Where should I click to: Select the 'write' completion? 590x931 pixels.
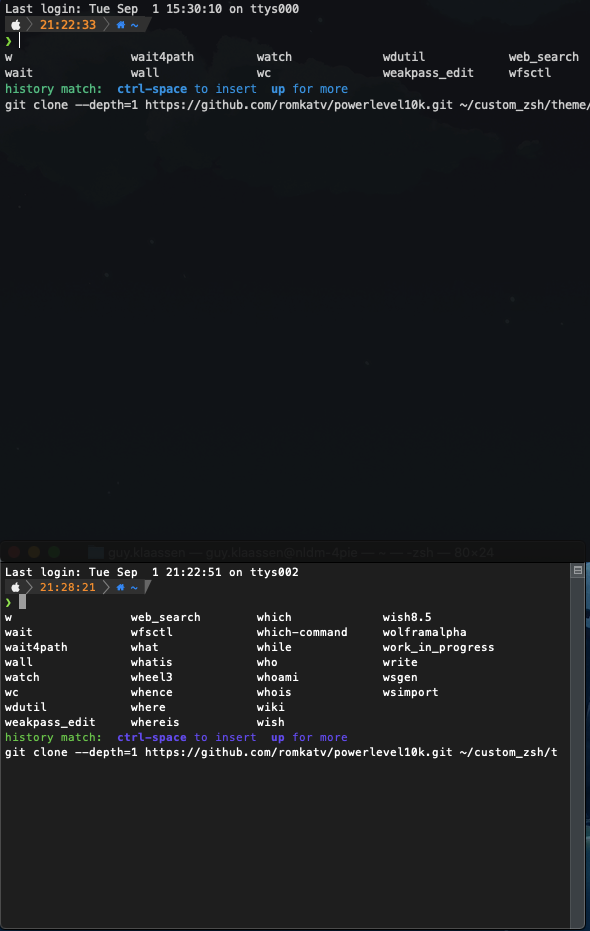pos(400,662)
